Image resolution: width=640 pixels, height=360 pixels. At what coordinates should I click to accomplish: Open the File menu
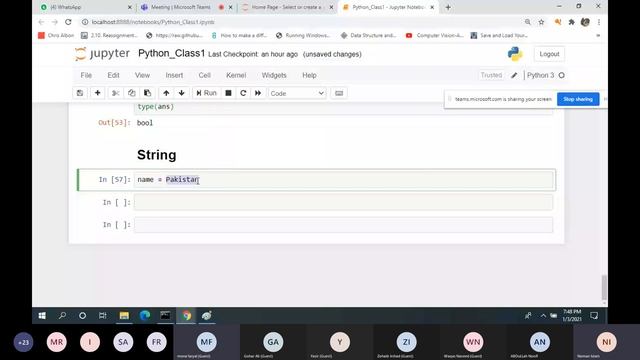tap(86, 75)
